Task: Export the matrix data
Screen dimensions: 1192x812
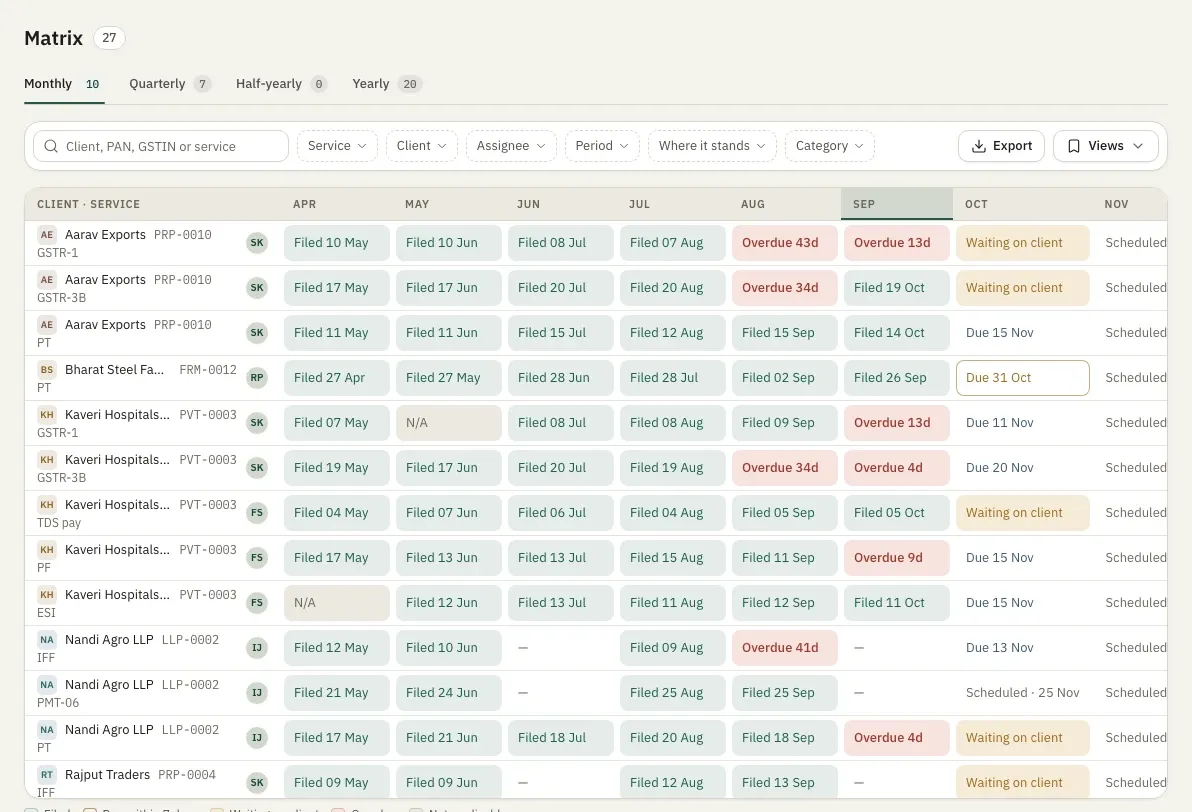Action: [1001, 146]
